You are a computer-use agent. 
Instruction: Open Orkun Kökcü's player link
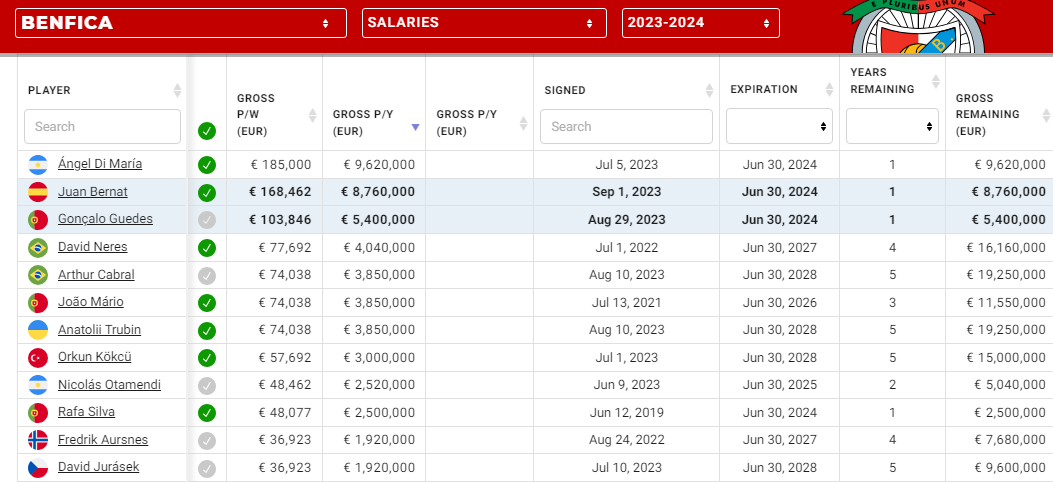95,356
